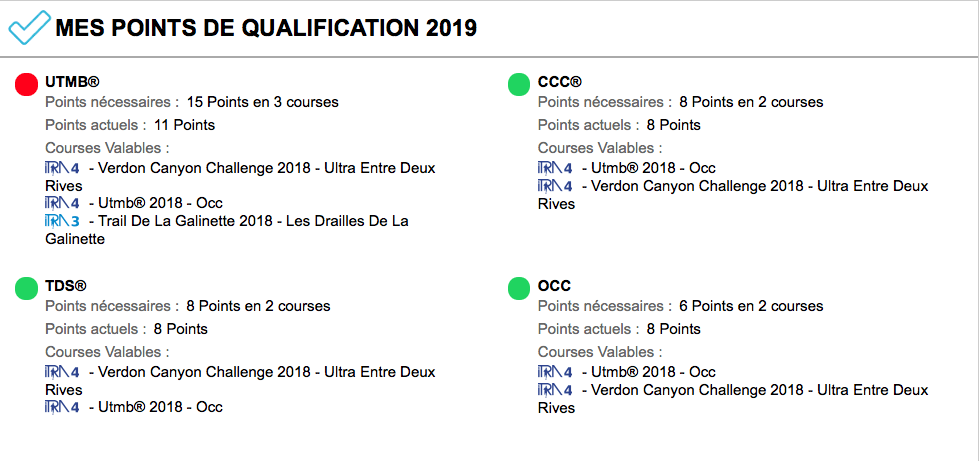Click the ITRA 3 icon beside Trail De La Galinette
The height and width of the screenshot is (461, 979).
coord(62,221)
